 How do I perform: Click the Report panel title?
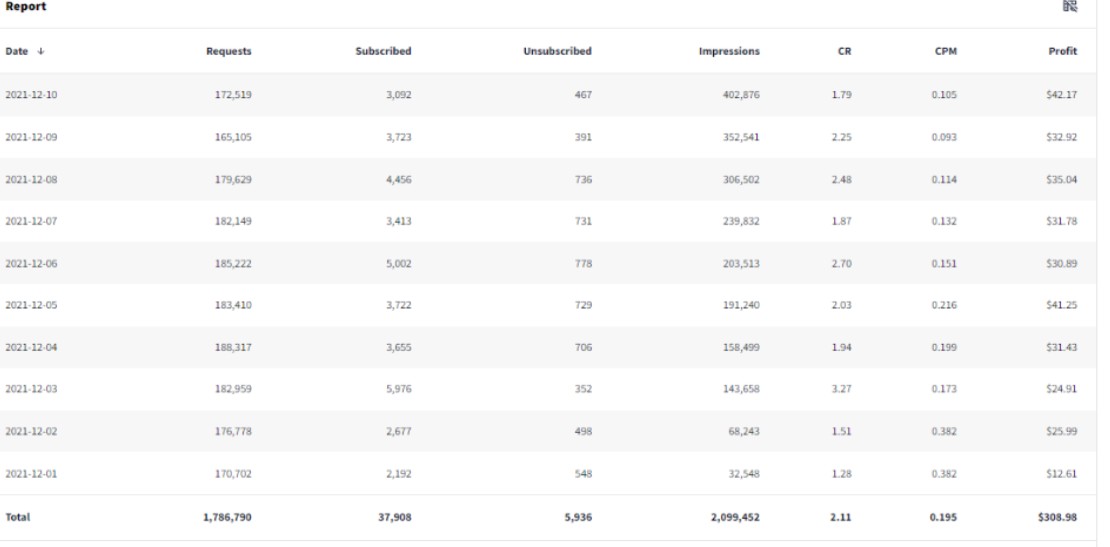tap(25, 6)
